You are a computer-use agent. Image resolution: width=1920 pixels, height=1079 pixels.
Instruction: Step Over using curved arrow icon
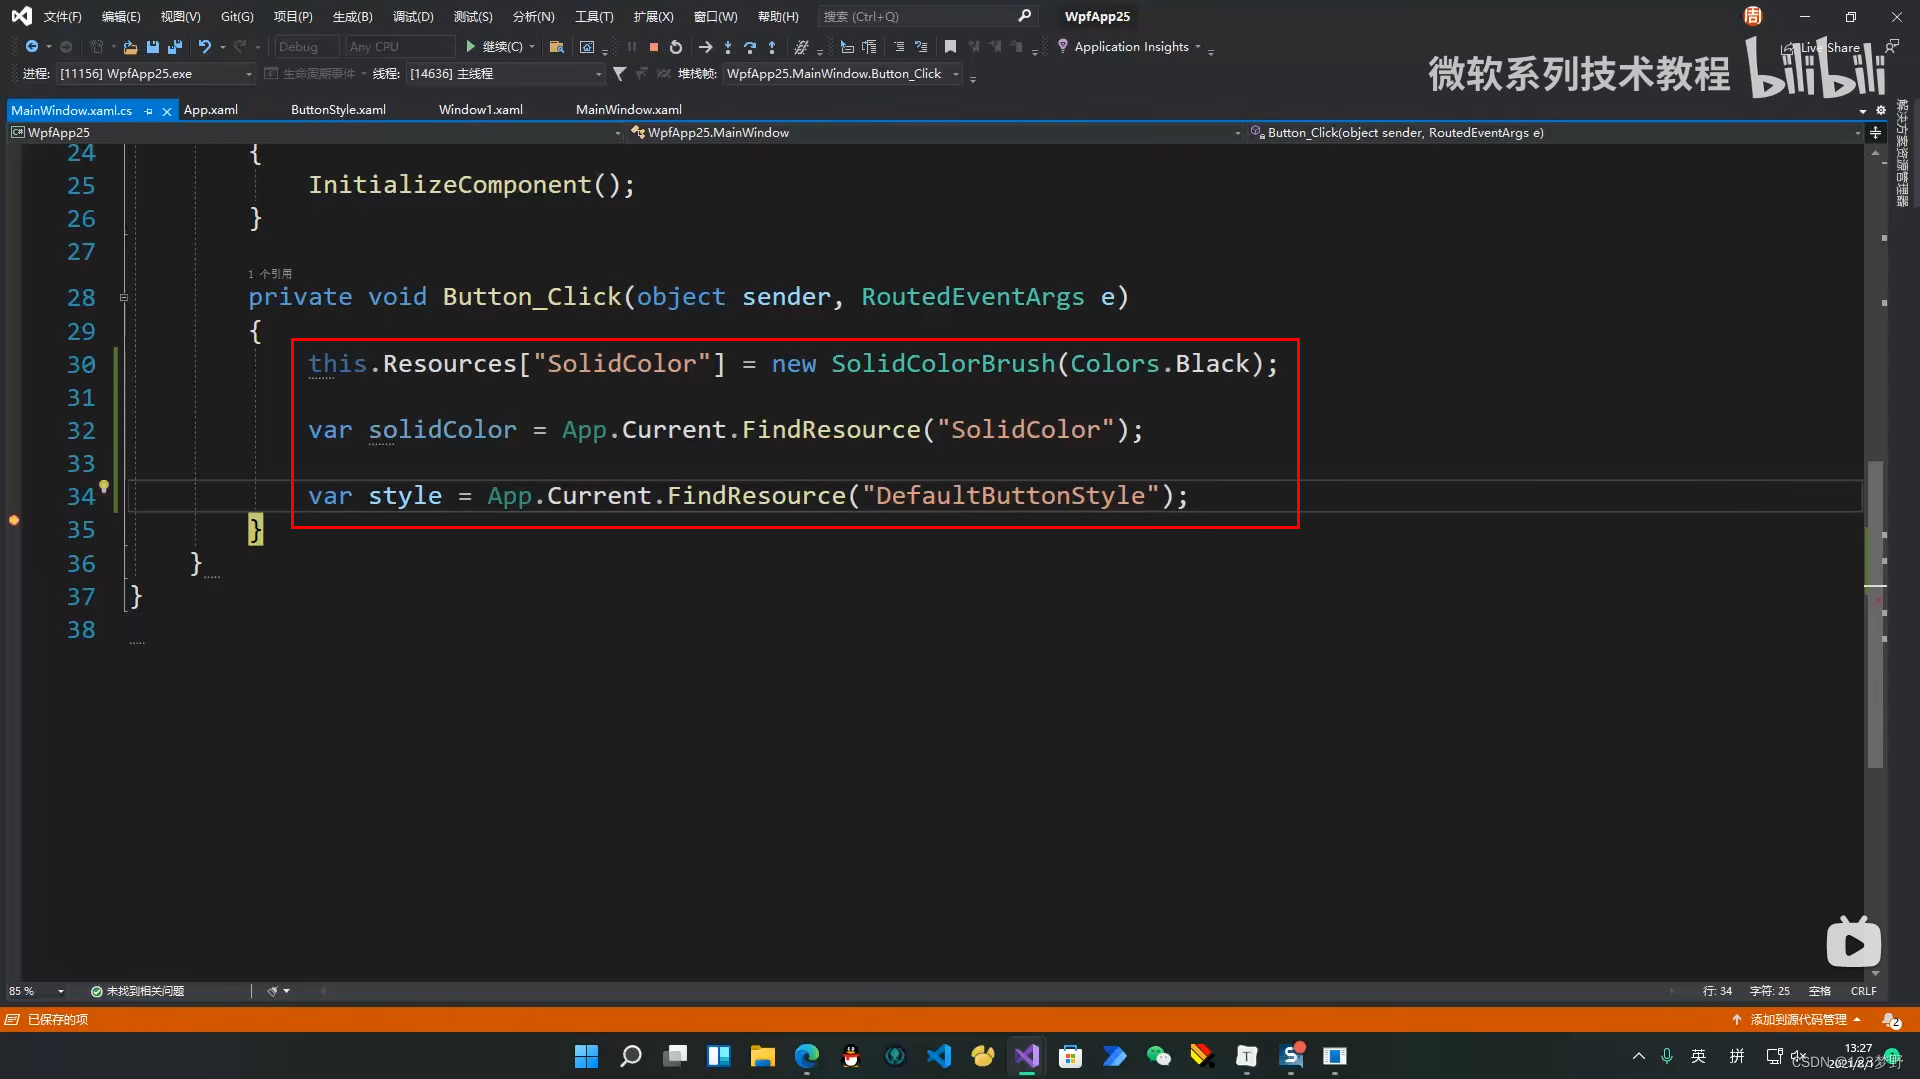[x=750, y=47]
